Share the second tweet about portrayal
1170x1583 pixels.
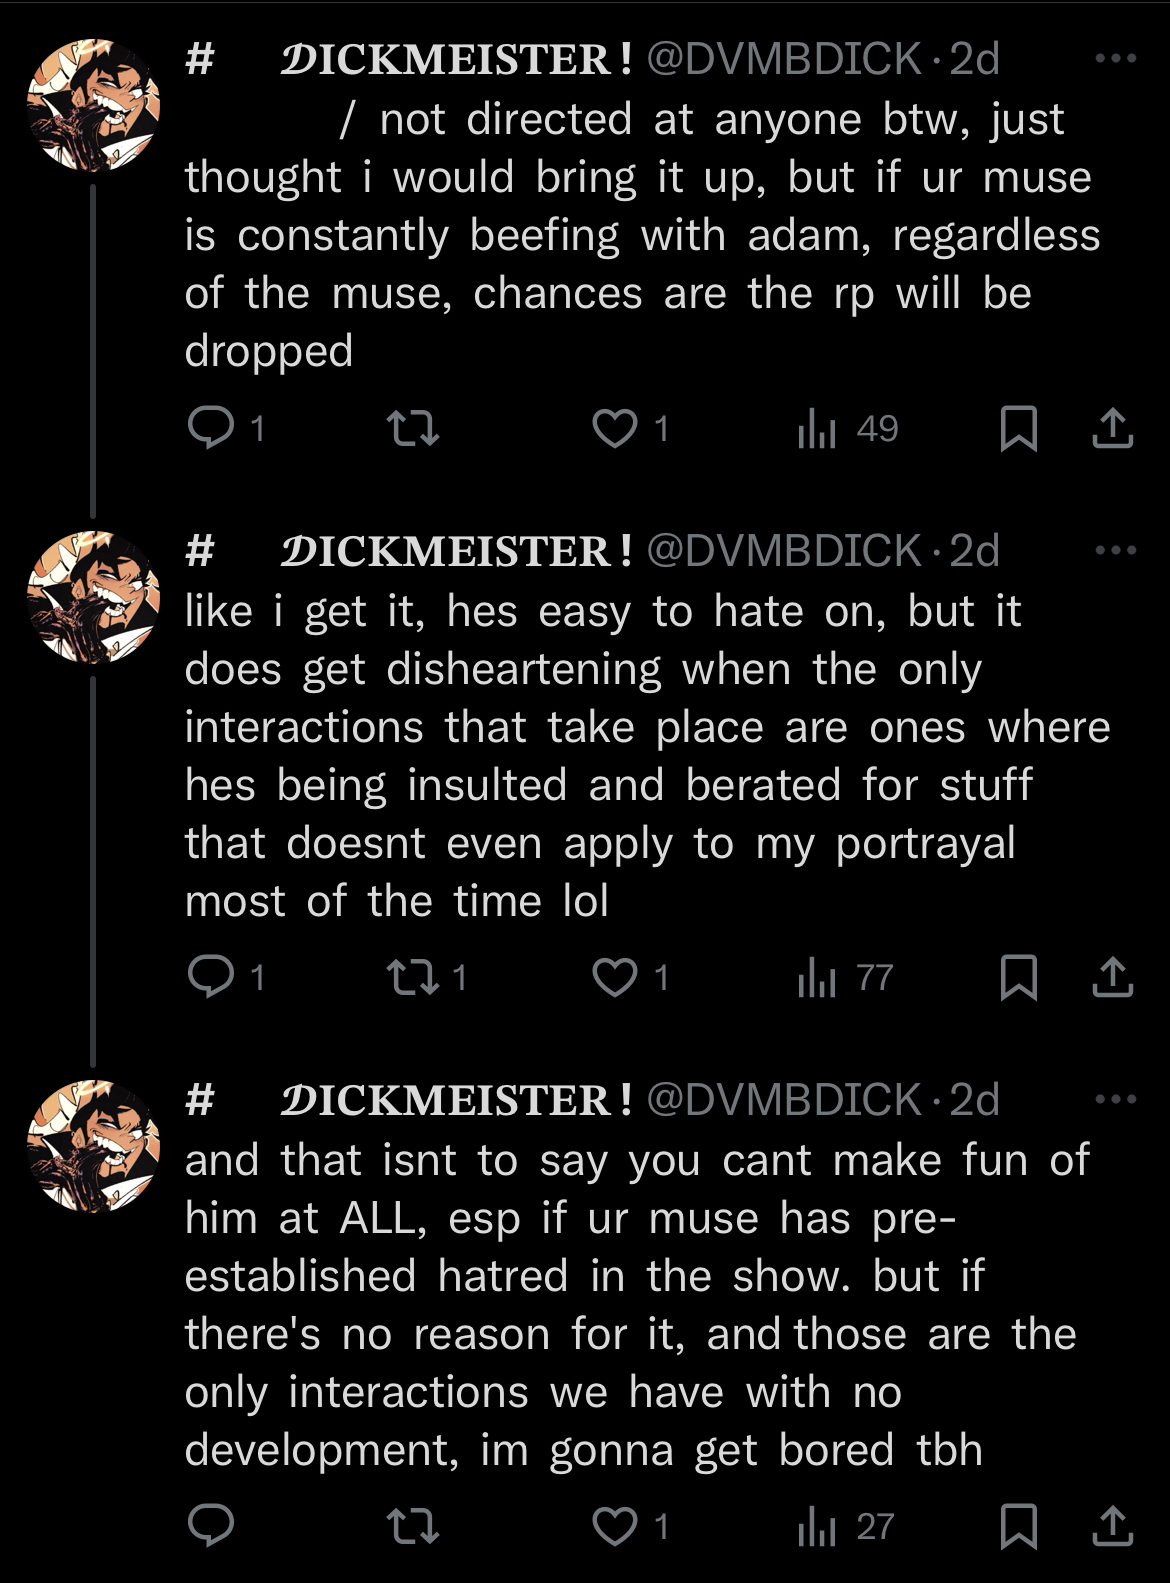coord(1112,977)
